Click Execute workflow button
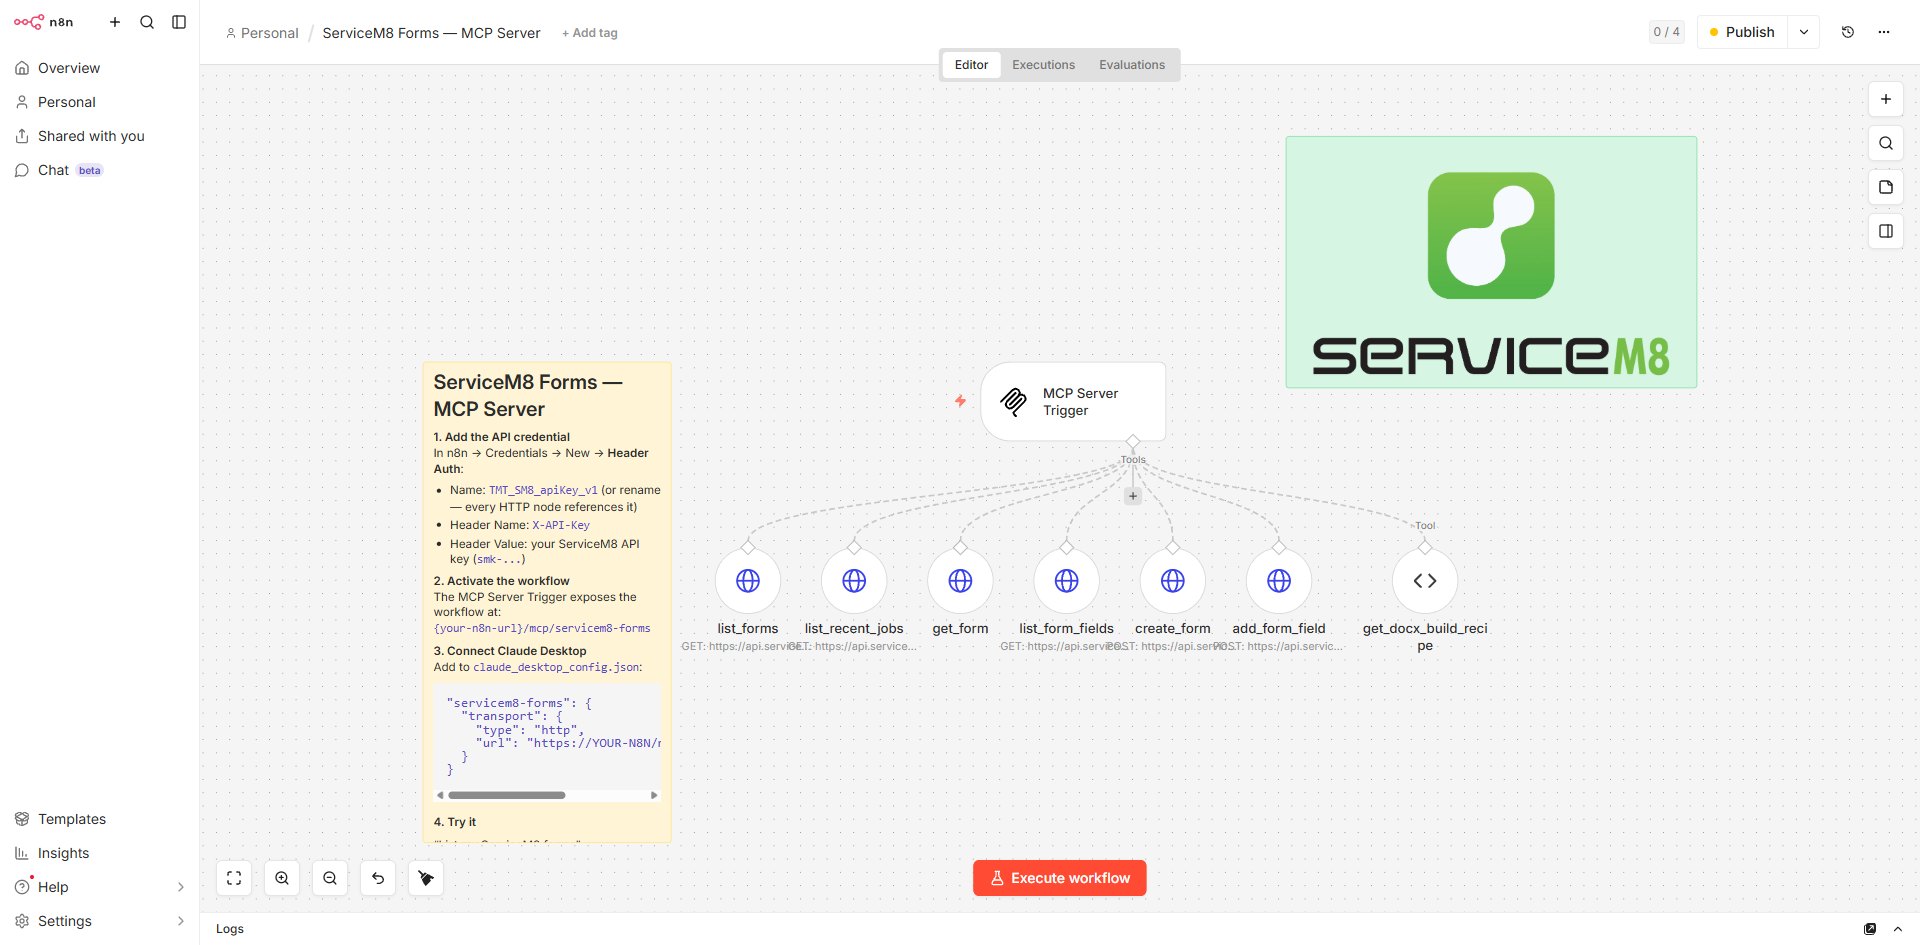 [x=1060, y=878]
